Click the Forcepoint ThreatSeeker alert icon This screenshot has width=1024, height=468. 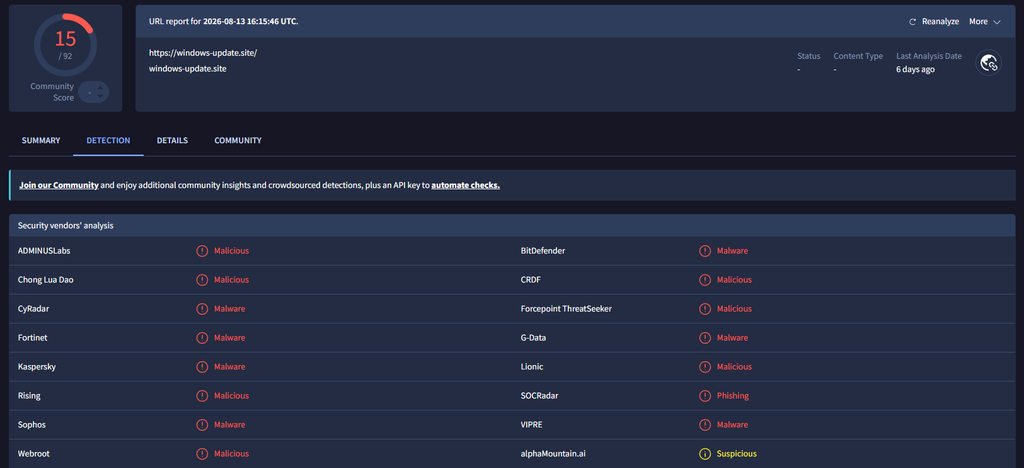705,309
